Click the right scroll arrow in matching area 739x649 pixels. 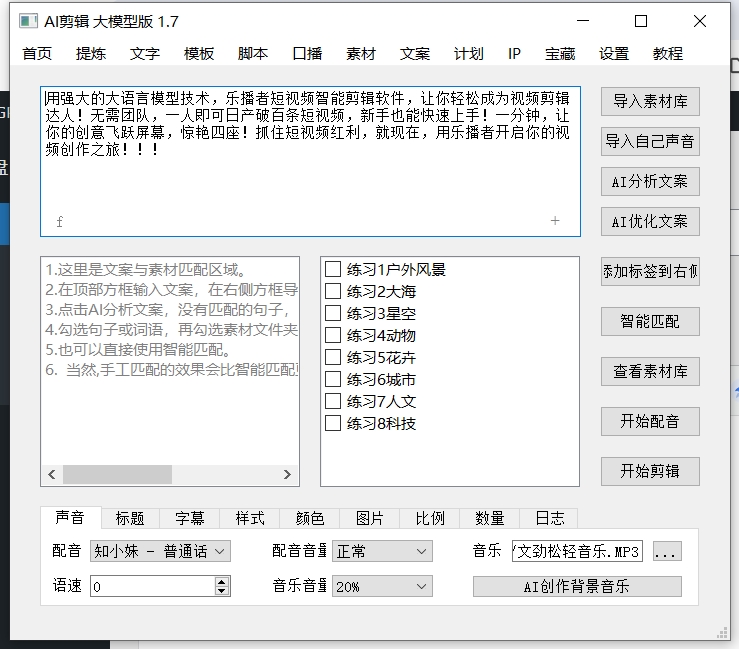click(287, 475)
